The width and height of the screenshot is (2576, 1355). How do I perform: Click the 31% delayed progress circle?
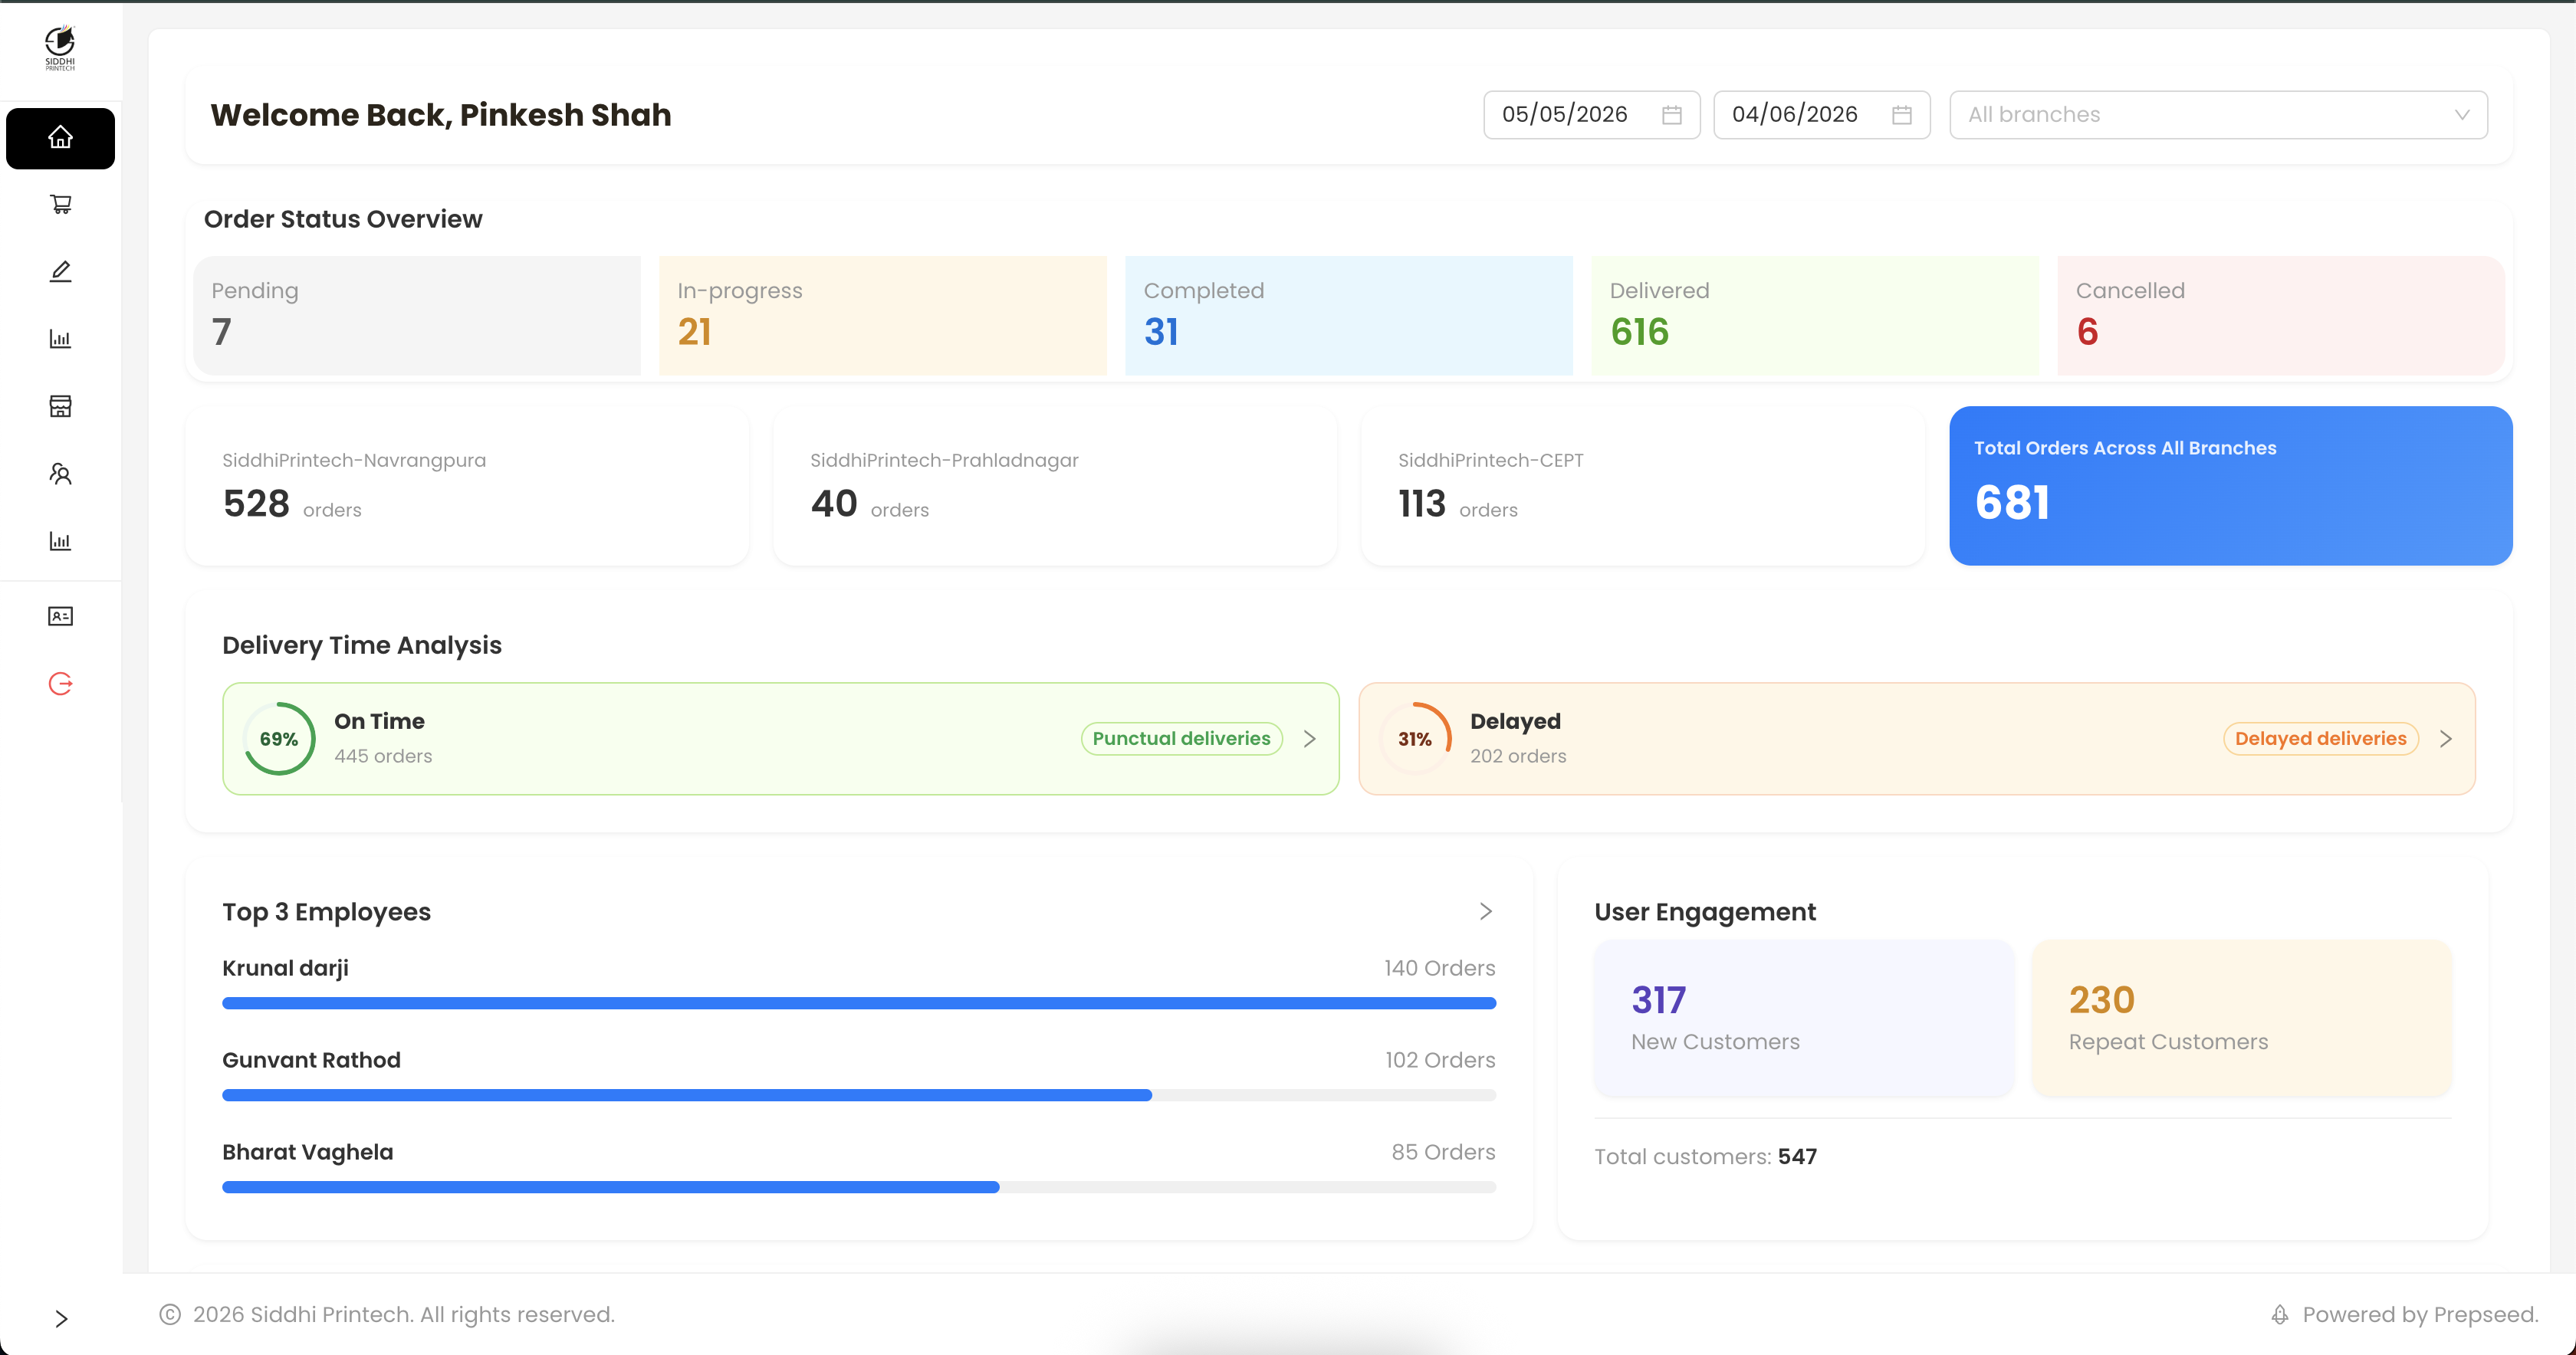[1415, 739]
